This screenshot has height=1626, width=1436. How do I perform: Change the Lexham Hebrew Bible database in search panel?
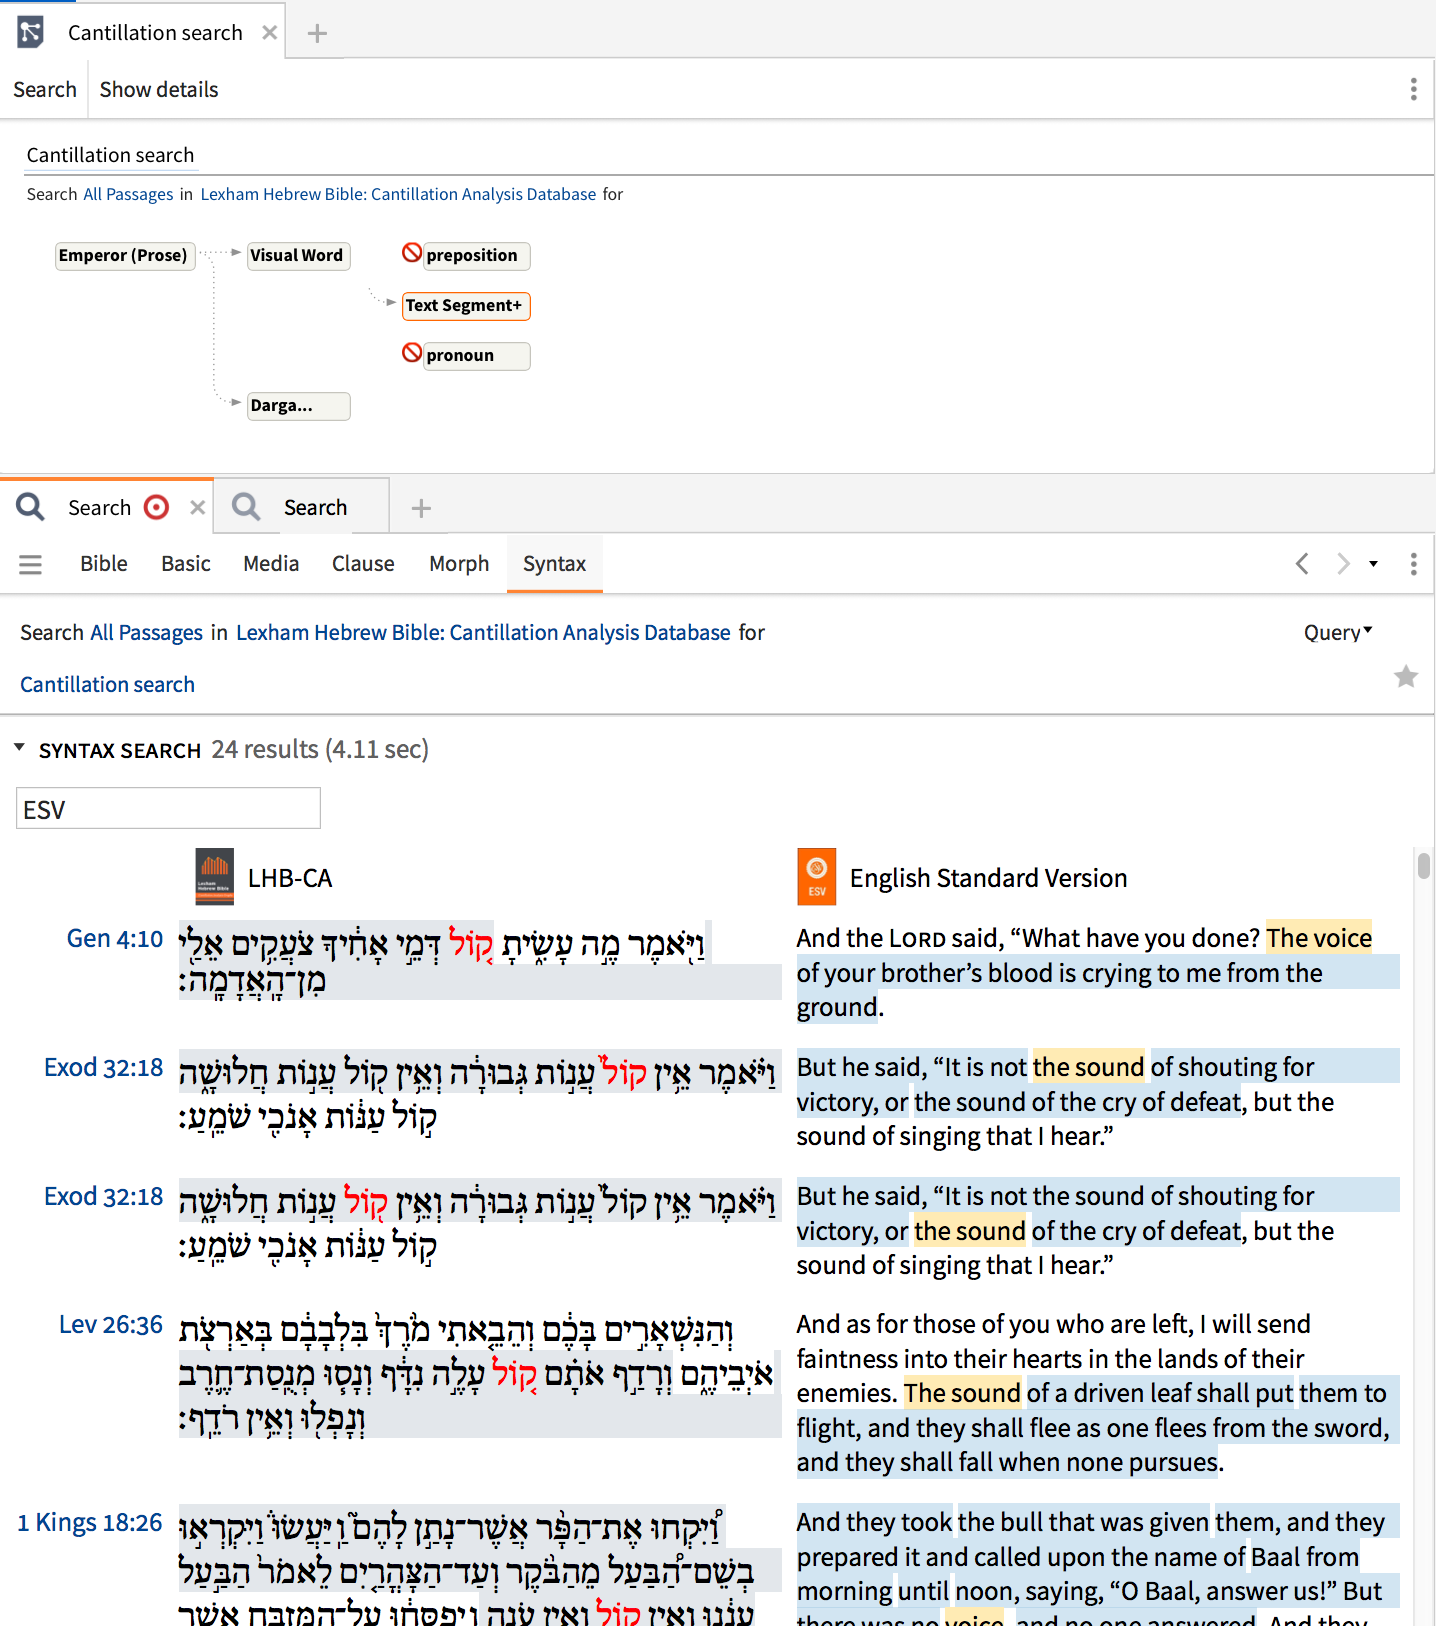coord(483,633)
